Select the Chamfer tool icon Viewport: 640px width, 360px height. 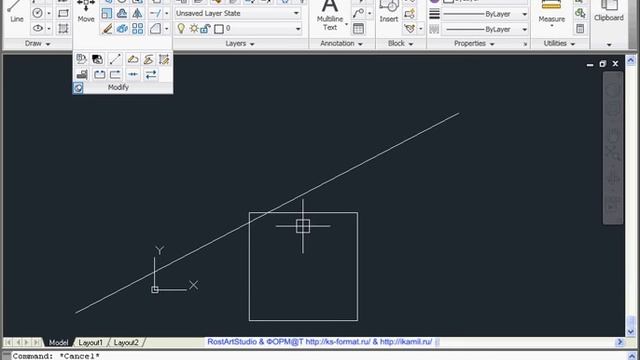pyautogui.click(x=155, y=29)
